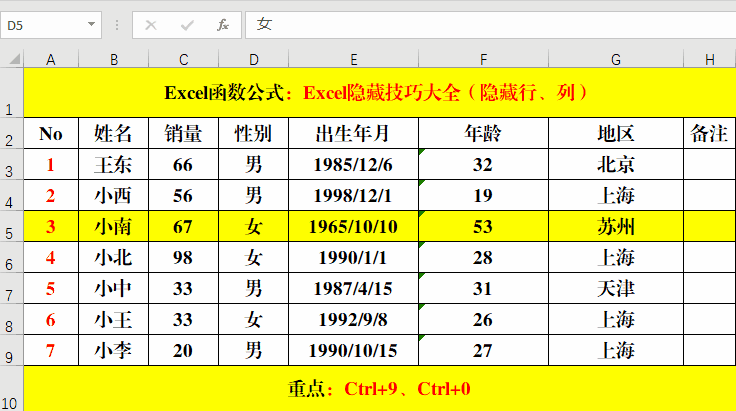Select row 6 header

(11, 257)
